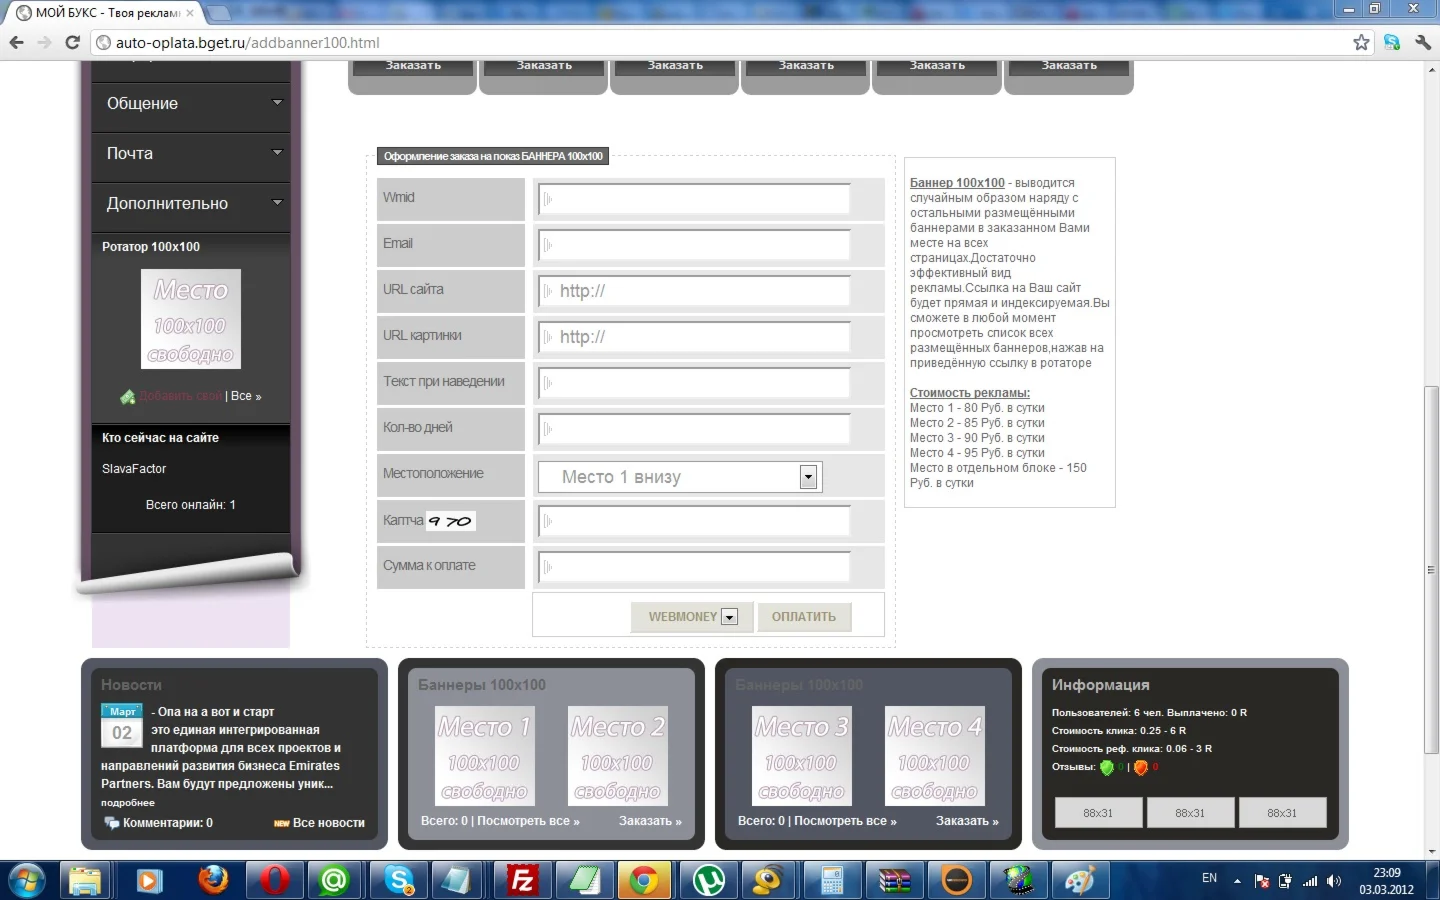1440x900 pixels.
Task: Open the Добавить свой link
Action: tap(181, 397)
